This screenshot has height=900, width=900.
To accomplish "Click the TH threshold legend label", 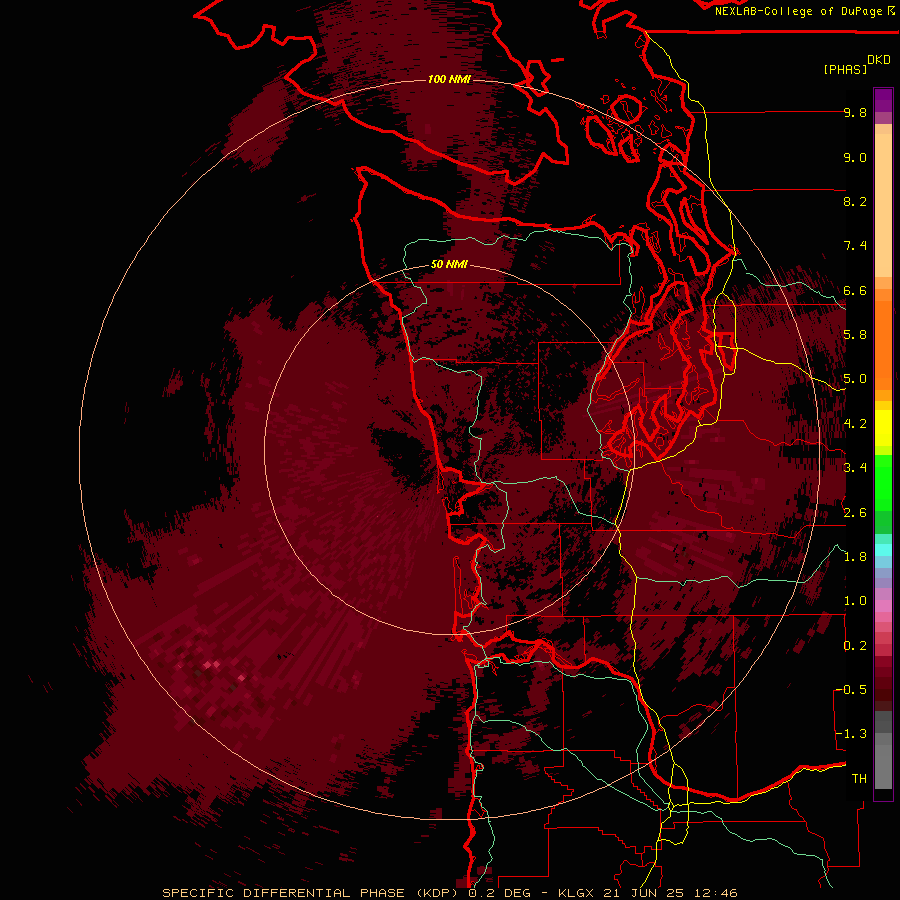I will pyautogui.click(x=859, y=779).
